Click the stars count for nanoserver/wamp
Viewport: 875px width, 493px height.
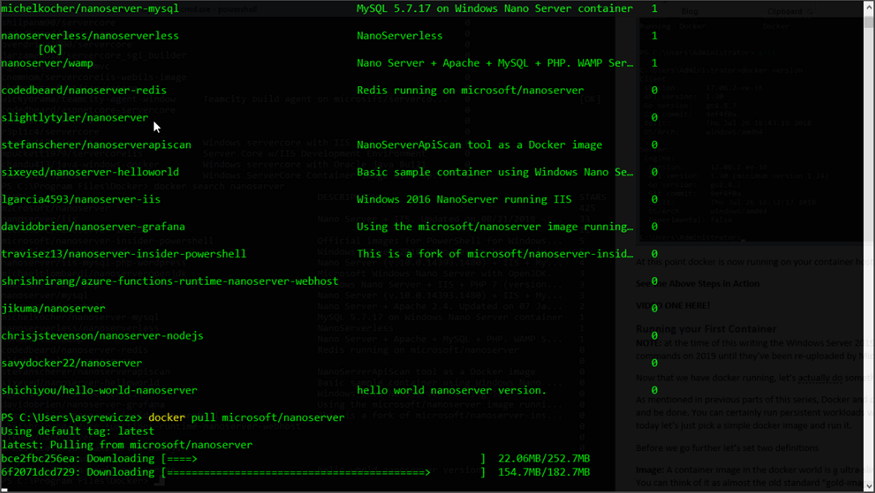click(x=654, y=63)
